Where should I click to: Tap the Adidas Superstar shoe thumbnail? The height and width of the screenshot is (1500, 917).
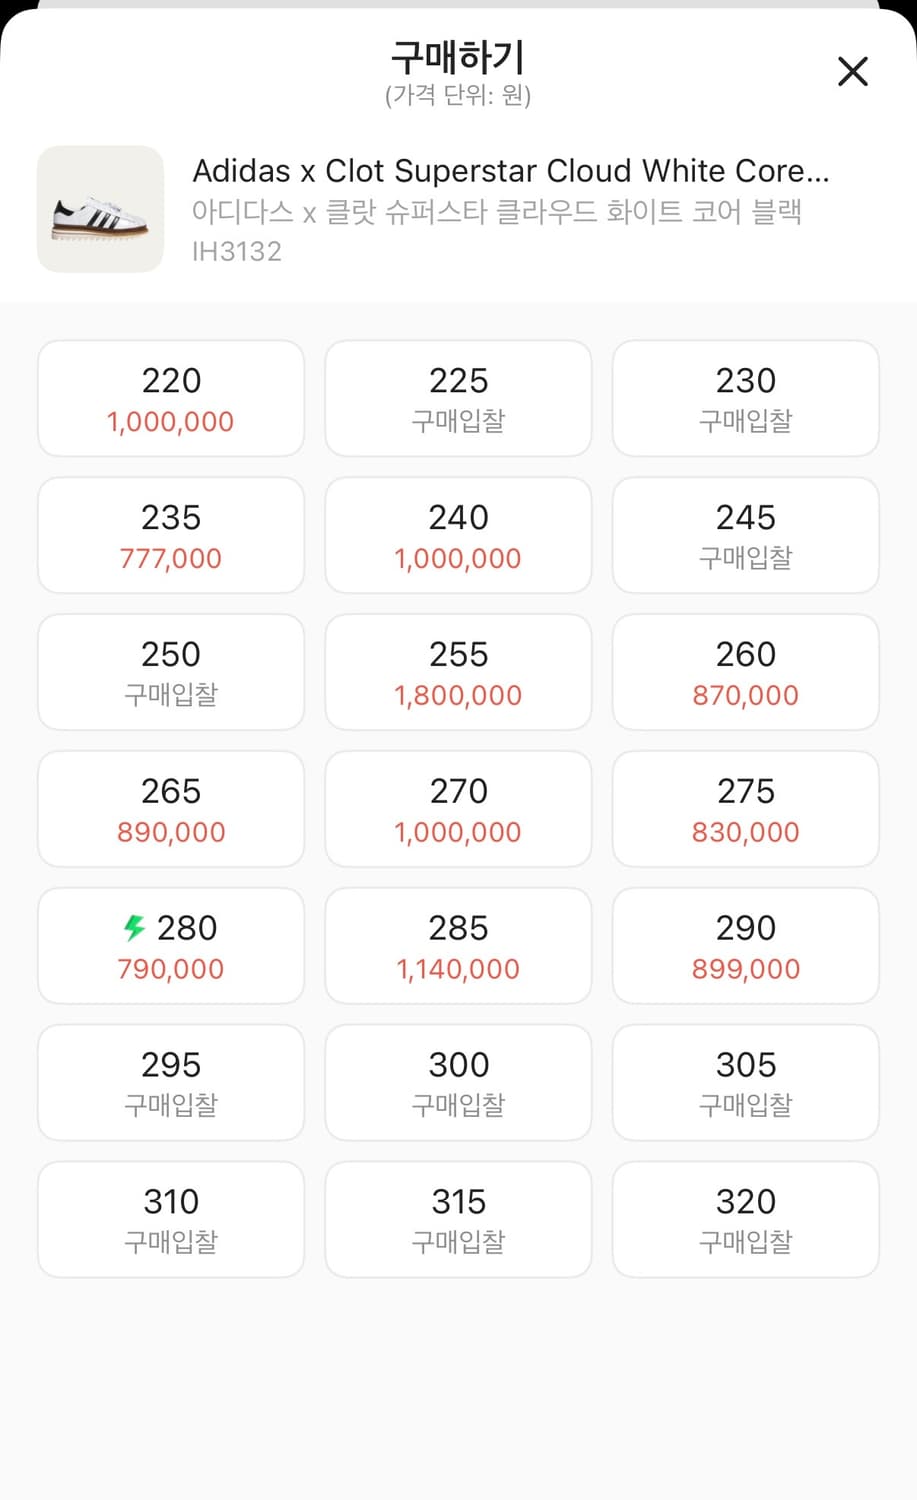coord(100,209)
